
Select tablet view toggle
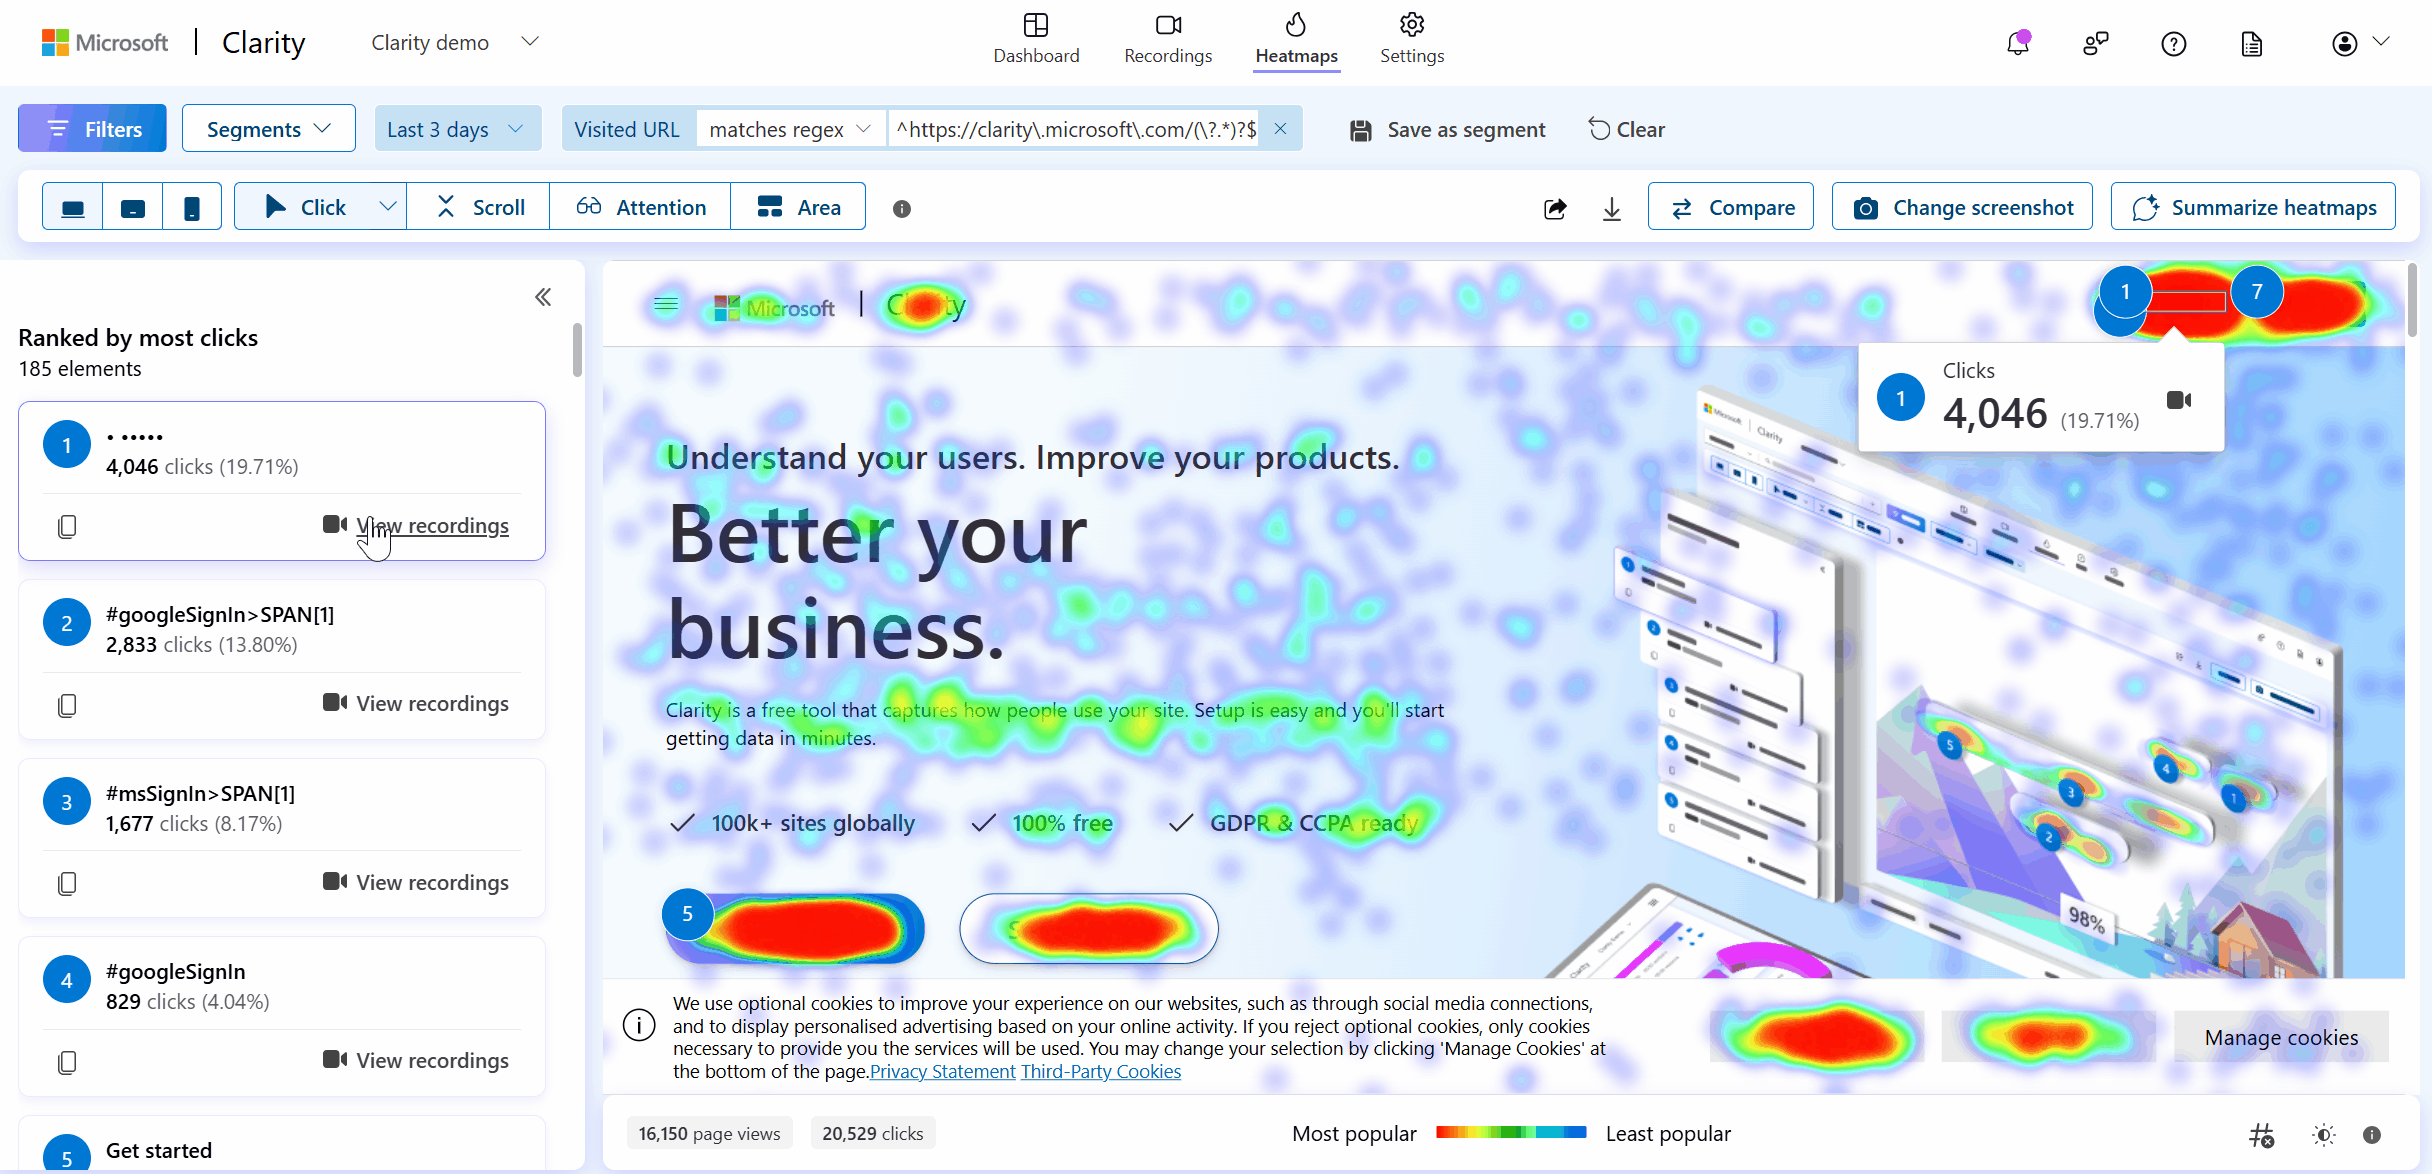(x=133, y=206)
